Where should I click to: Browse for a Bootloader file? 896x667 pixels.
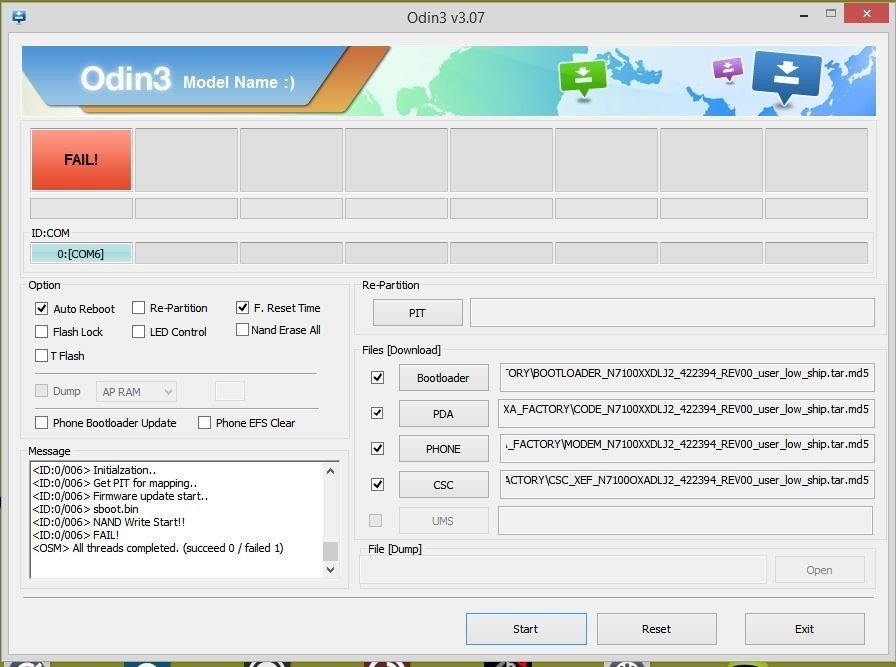click(x=443, y=377)
